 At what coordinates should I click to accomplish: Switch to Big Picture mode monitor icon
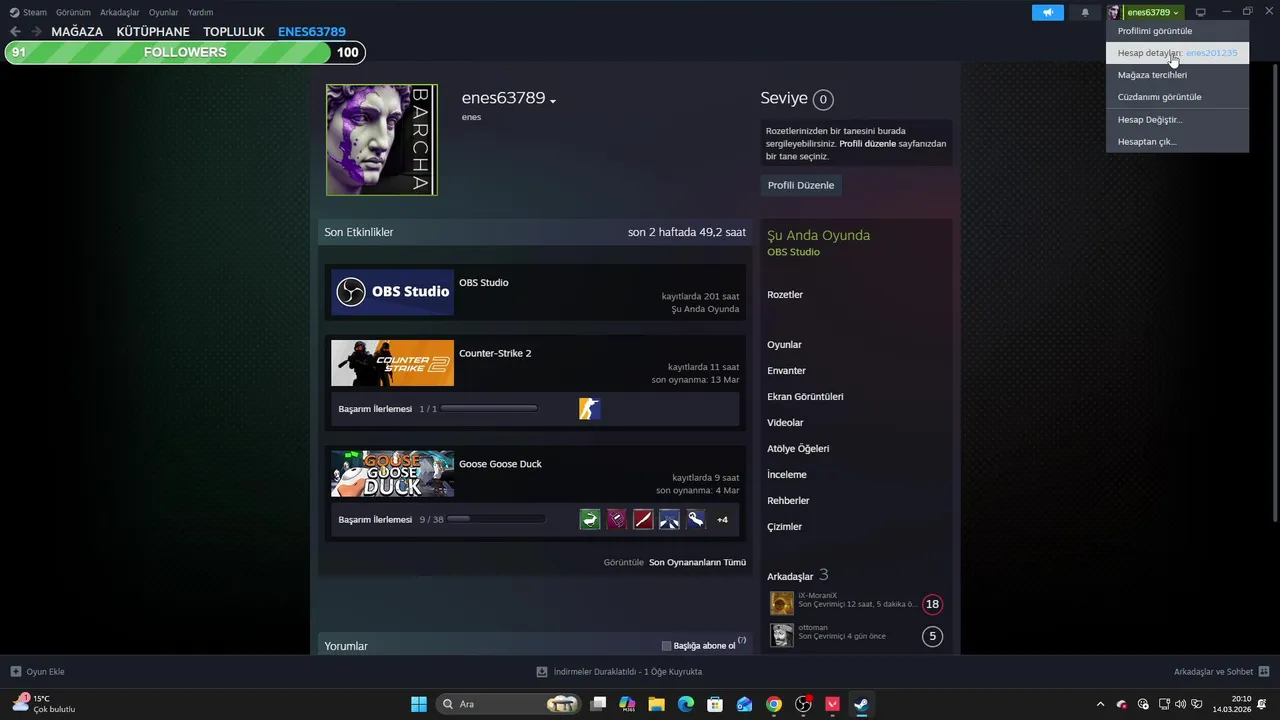(x=1201, y=12)
